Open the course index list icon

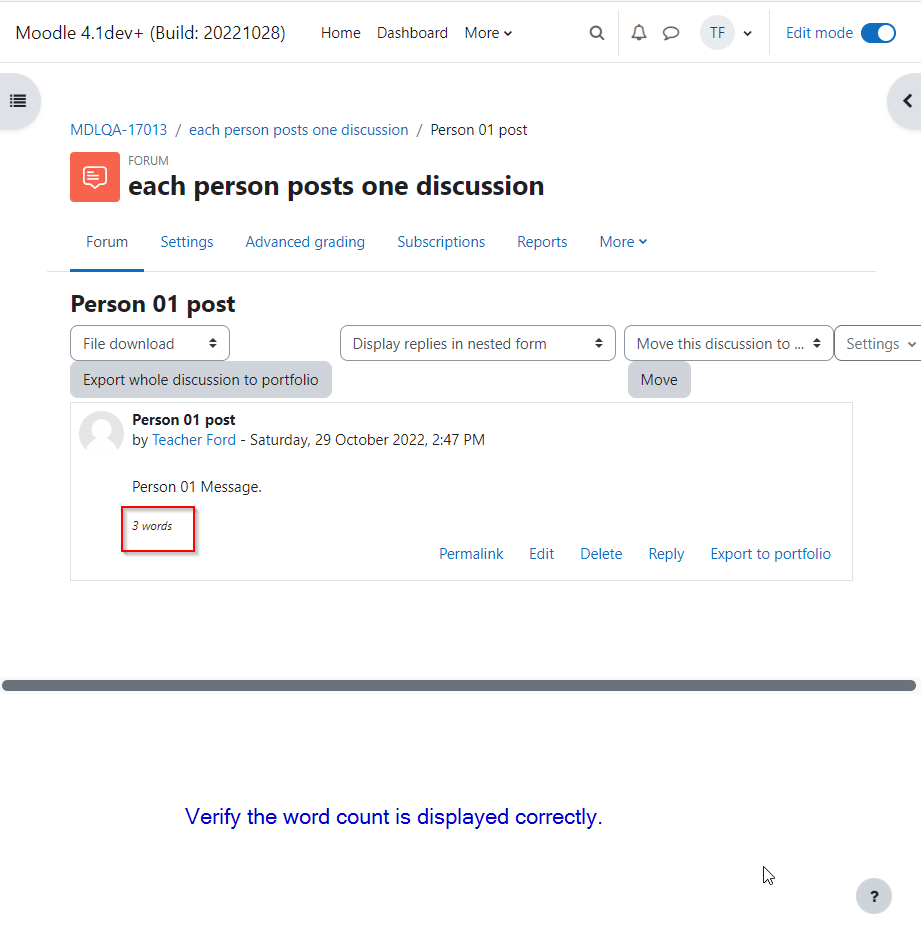[18, 101]
